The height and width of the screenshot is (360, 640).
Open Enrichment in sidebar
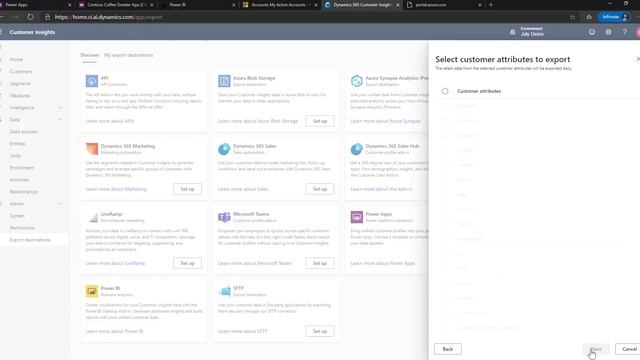tap(22, 168)
